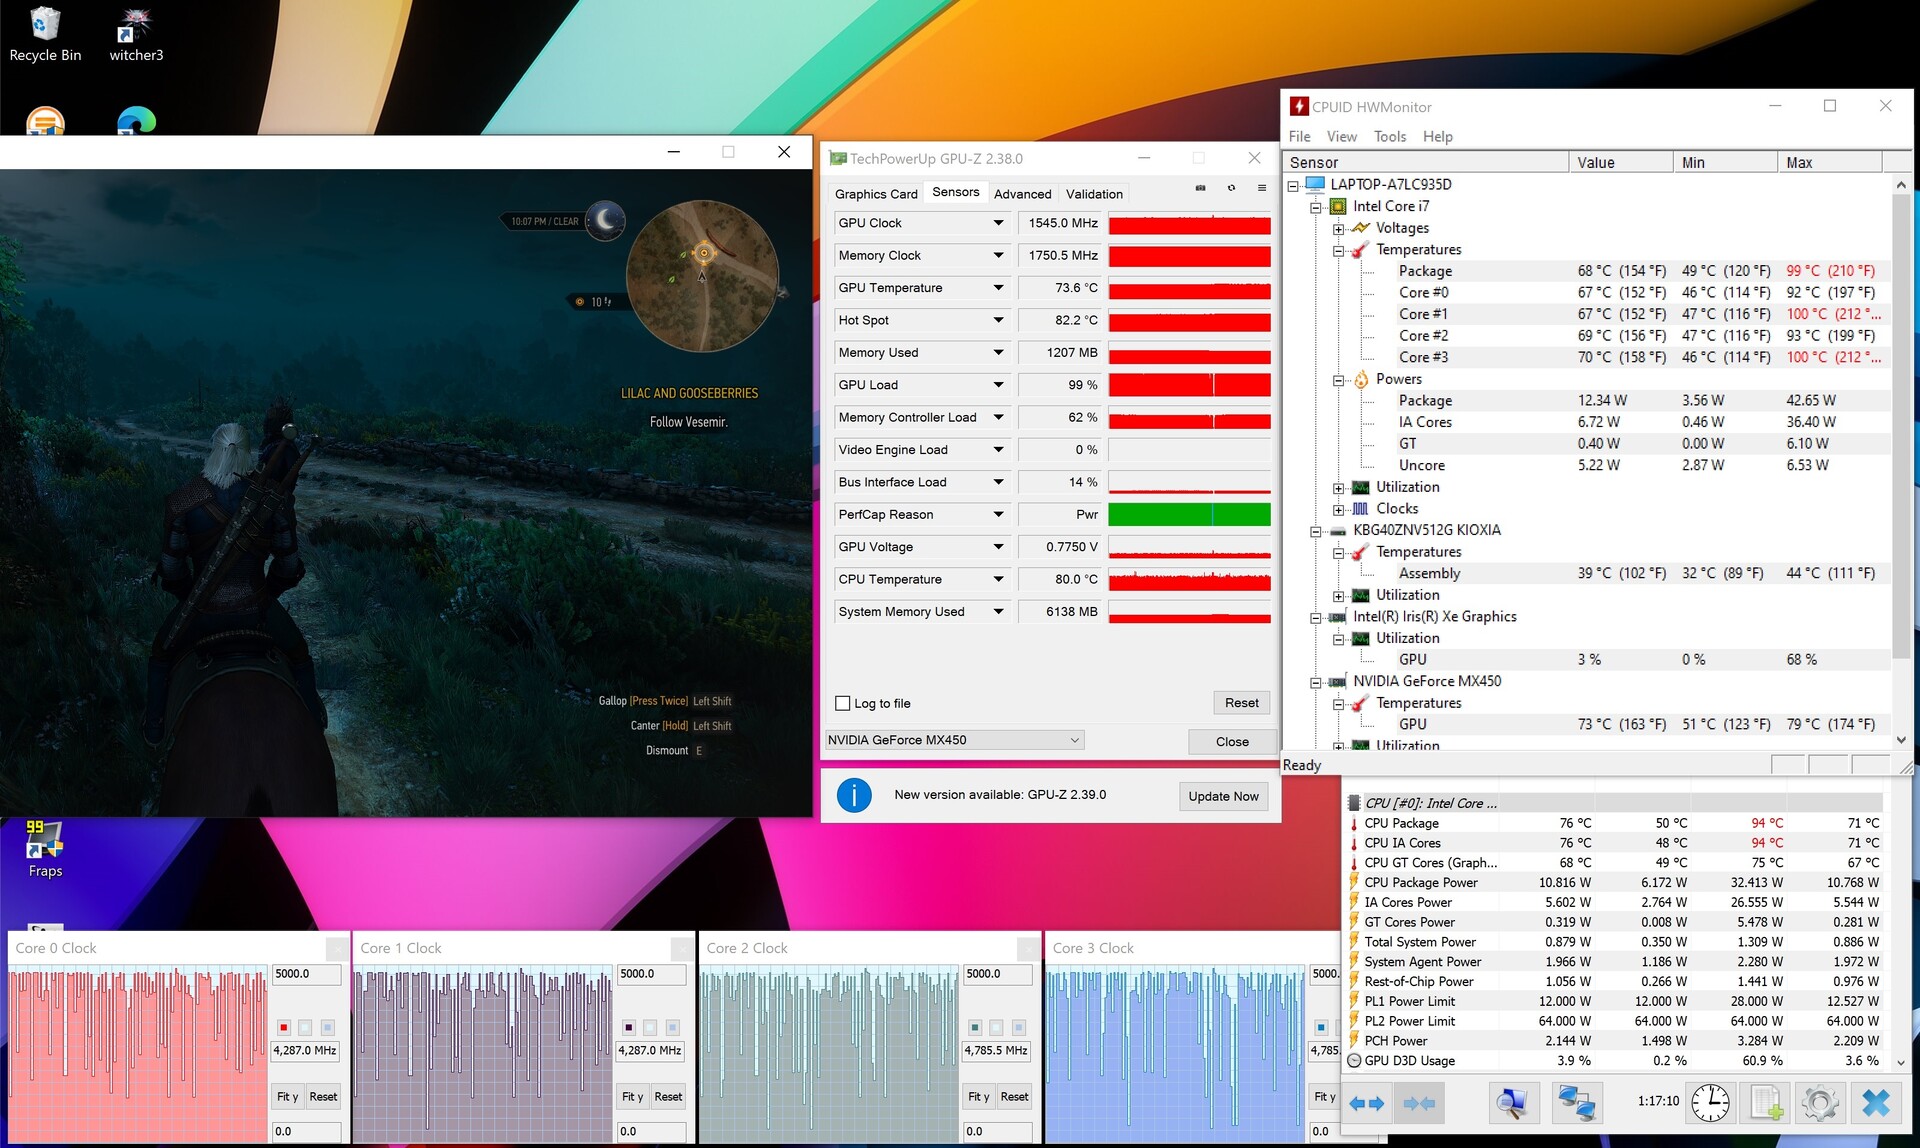The height and width of the screenshot is (1148, 1920).
Task: Switch to the Validation tab in GPU-Z
Action: tap(1094, 194)
